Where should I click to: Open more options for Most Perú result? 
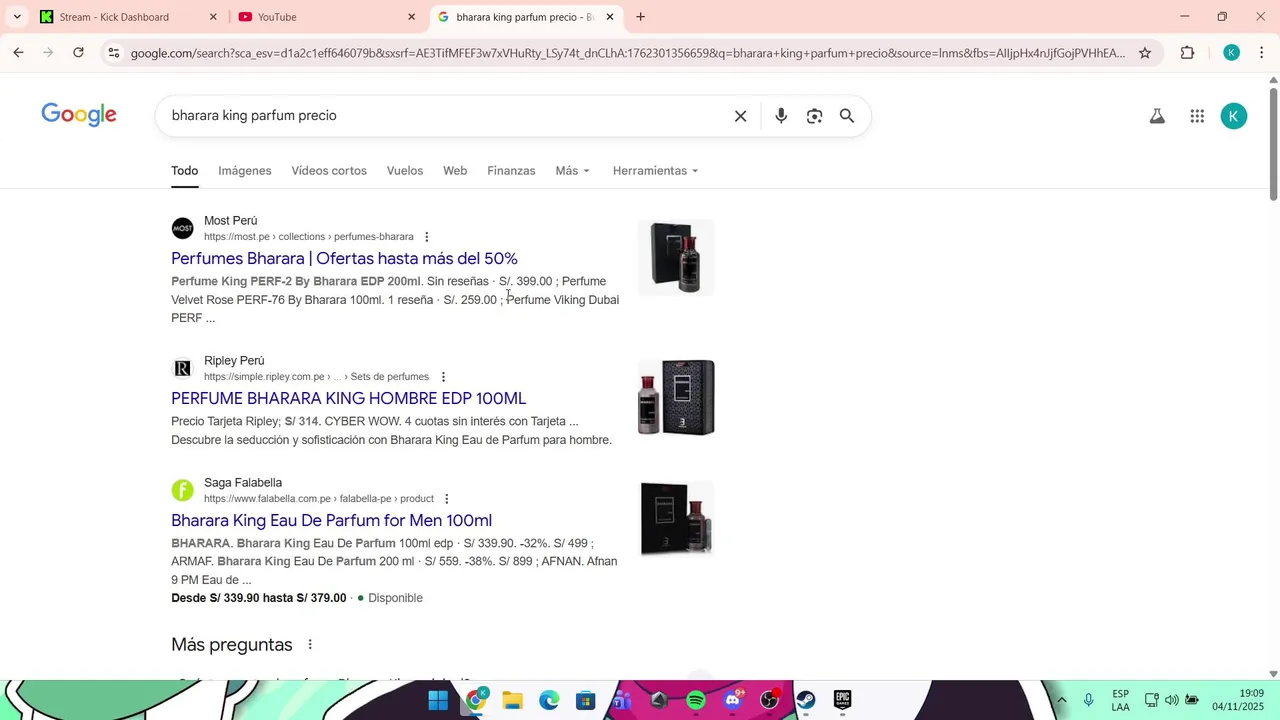pyautogui.click(x=426, y=237)
